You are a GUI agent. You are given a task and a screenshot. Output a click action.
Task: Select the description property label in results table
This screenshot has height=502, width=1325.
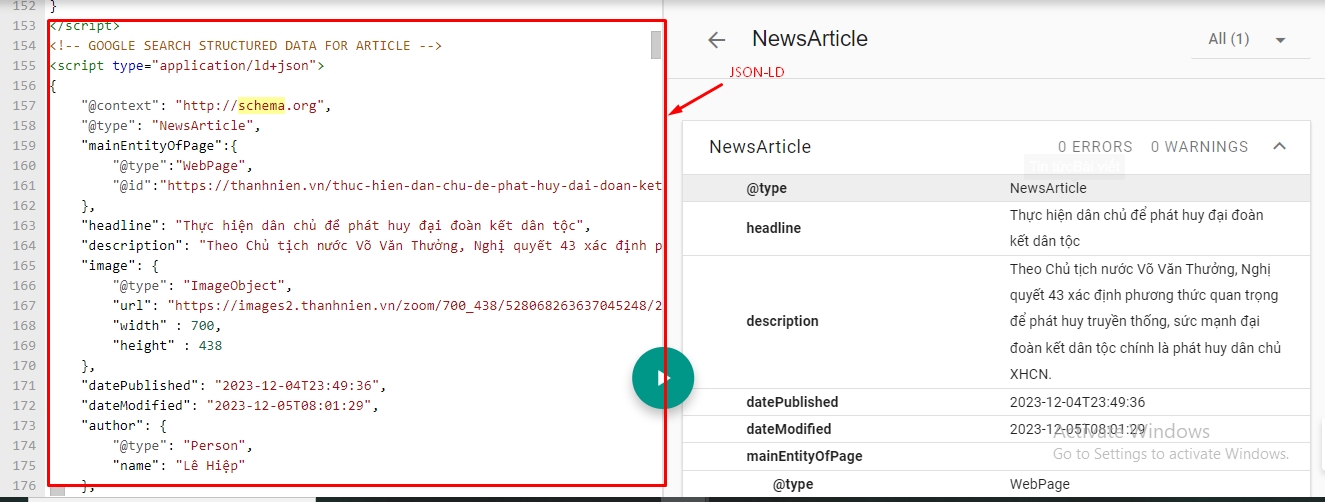[782, 321]
